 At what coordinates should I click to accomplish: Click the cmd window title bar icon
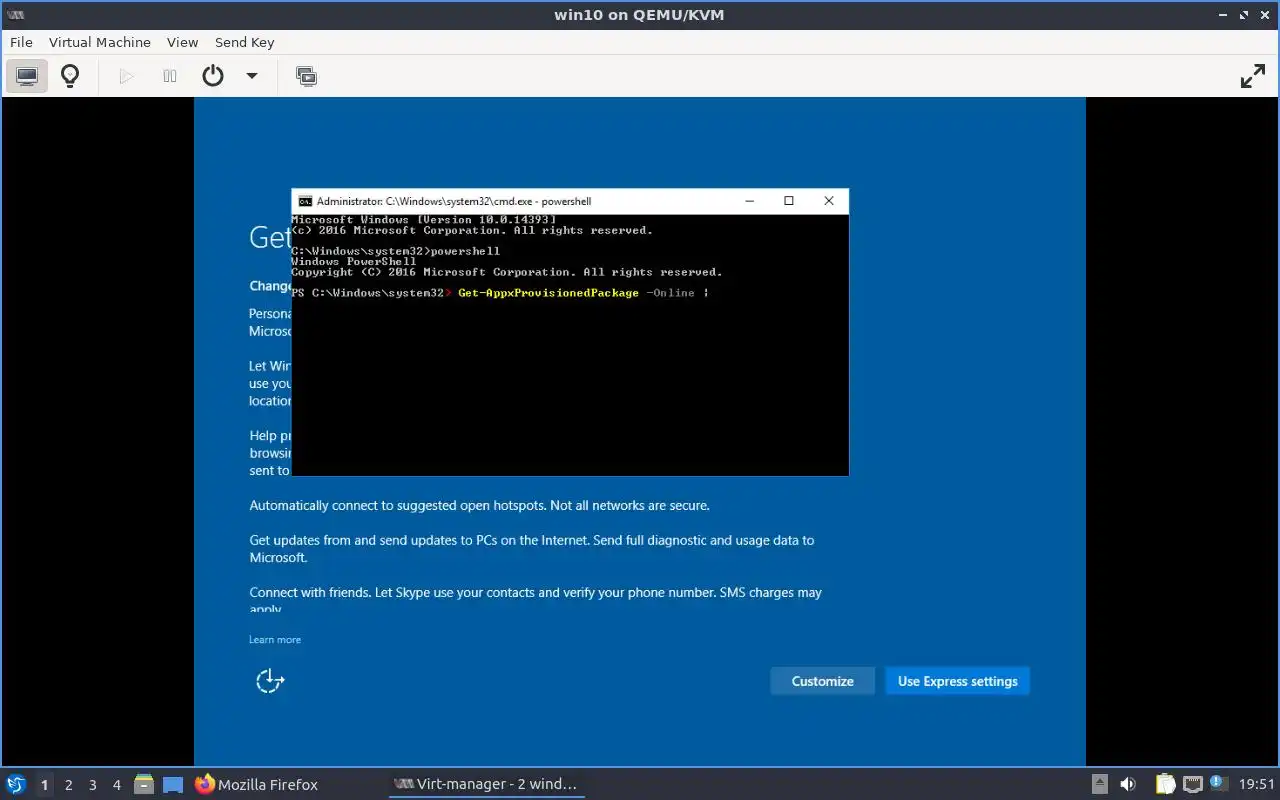(305, 201)
